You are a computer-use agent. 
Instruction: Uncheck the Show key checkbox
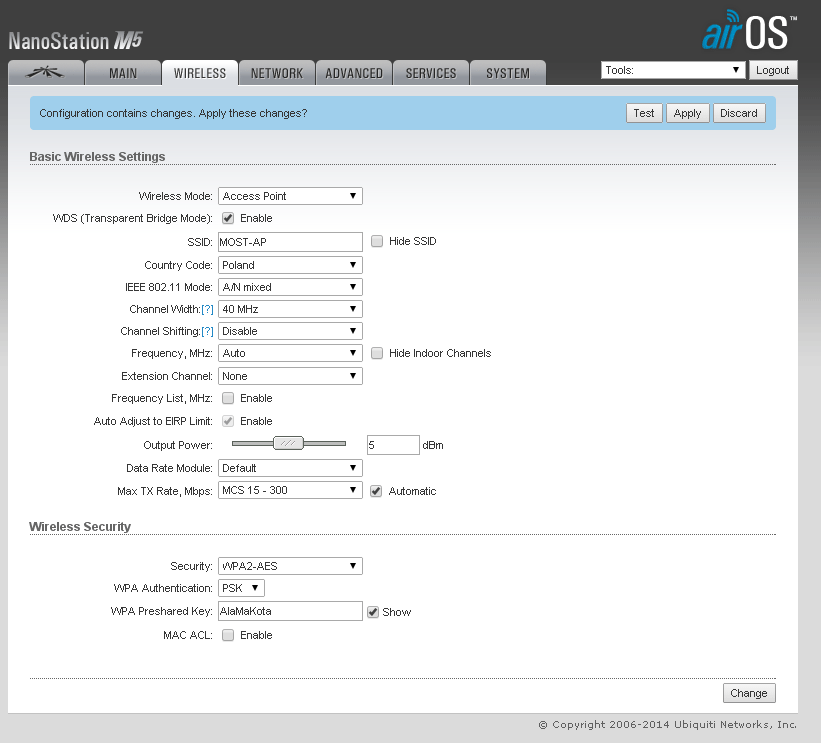tap(373, 612)
